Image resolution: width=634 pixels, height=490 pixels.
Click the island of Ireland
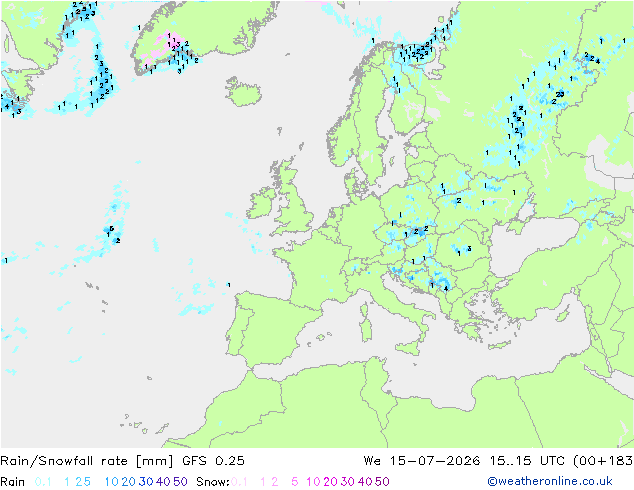[x=261, y=202]
